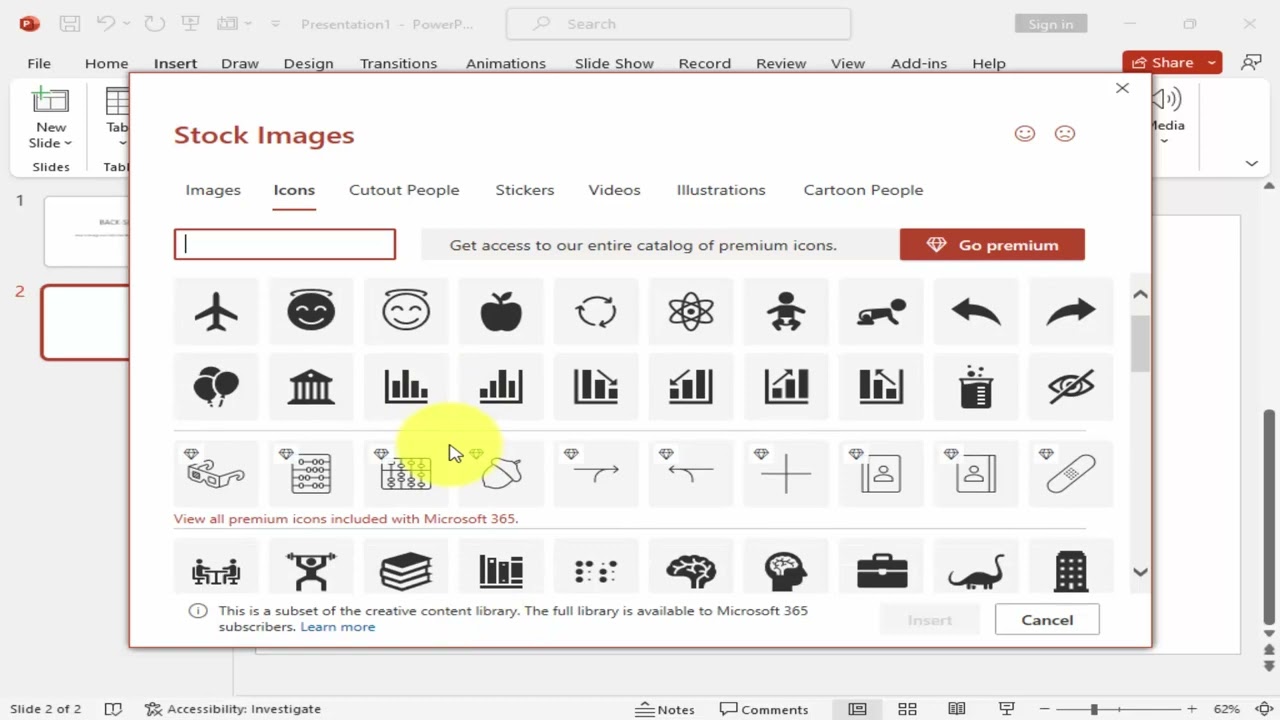
Task: Click the zoom in plus button
Action: click(x=1191, y=709)
